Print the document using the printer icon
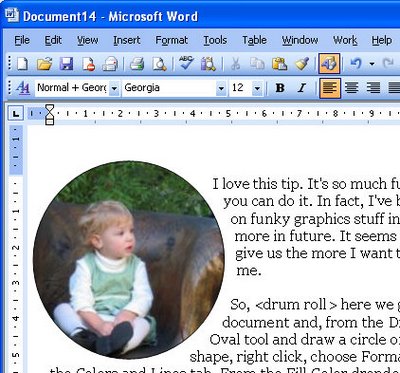Image resolution: width=400 pixels, height=373 pixels. [137, 63]
